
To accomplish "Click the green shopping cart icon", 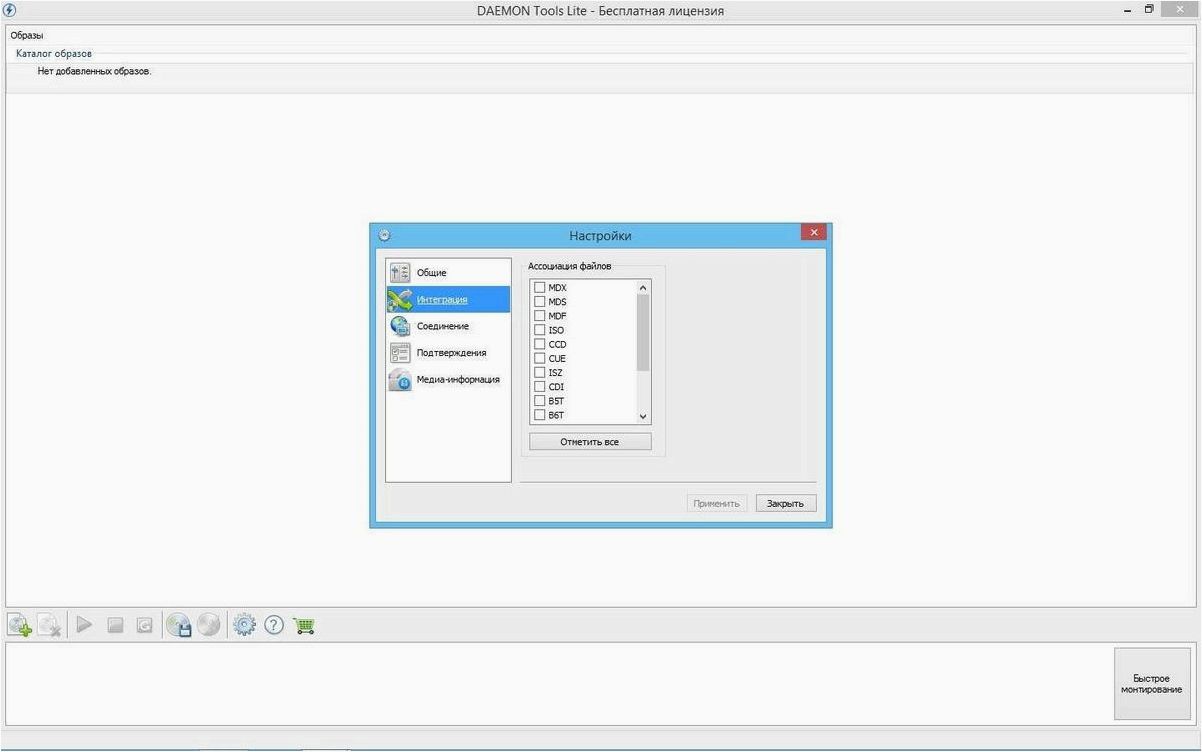I will pyautogui.click(x=305, y=626).
